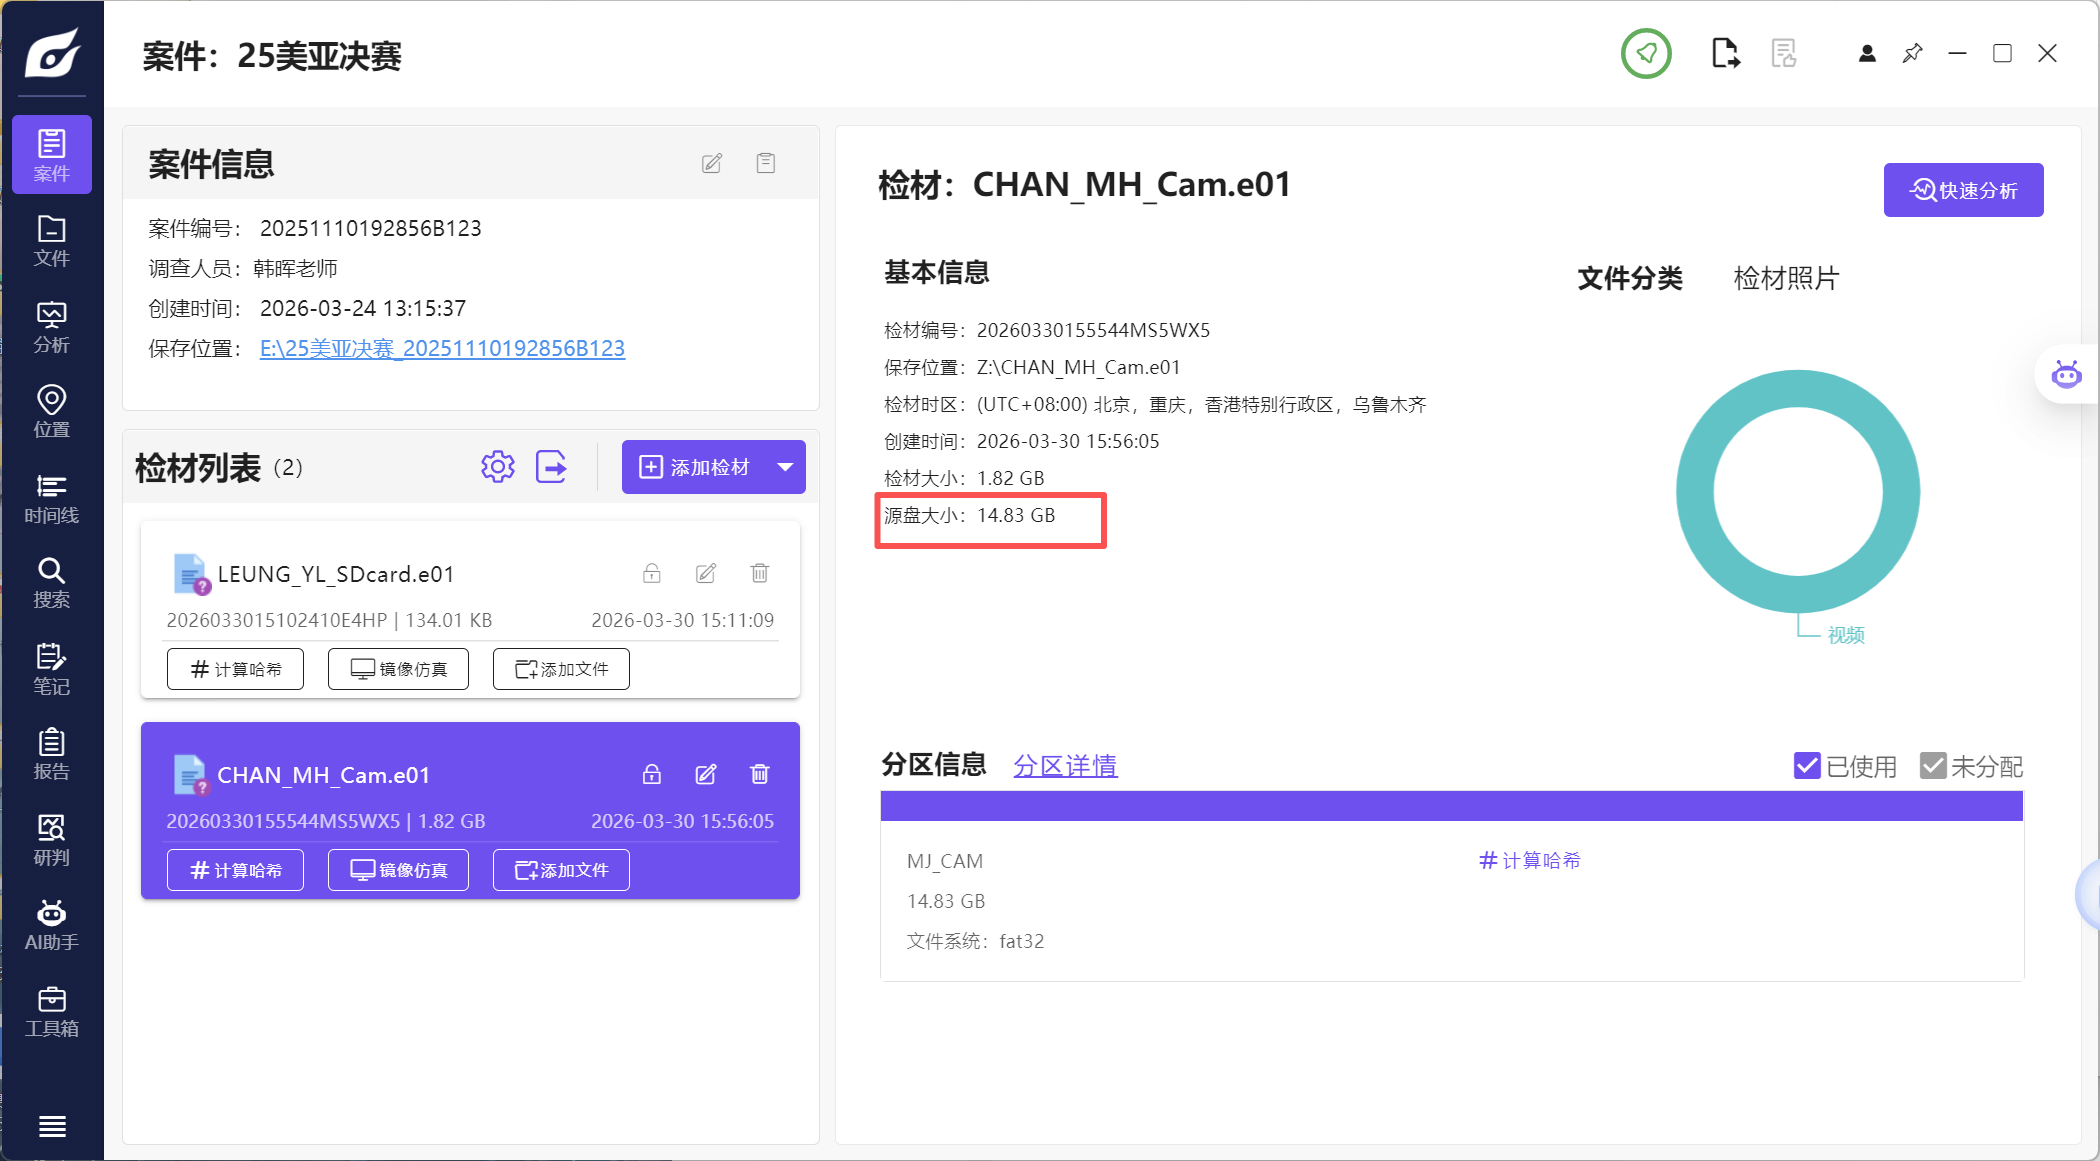Open the 分区详情 link
The width and height of the screenshot is (2100, 1161).
tap(1065, 766)
